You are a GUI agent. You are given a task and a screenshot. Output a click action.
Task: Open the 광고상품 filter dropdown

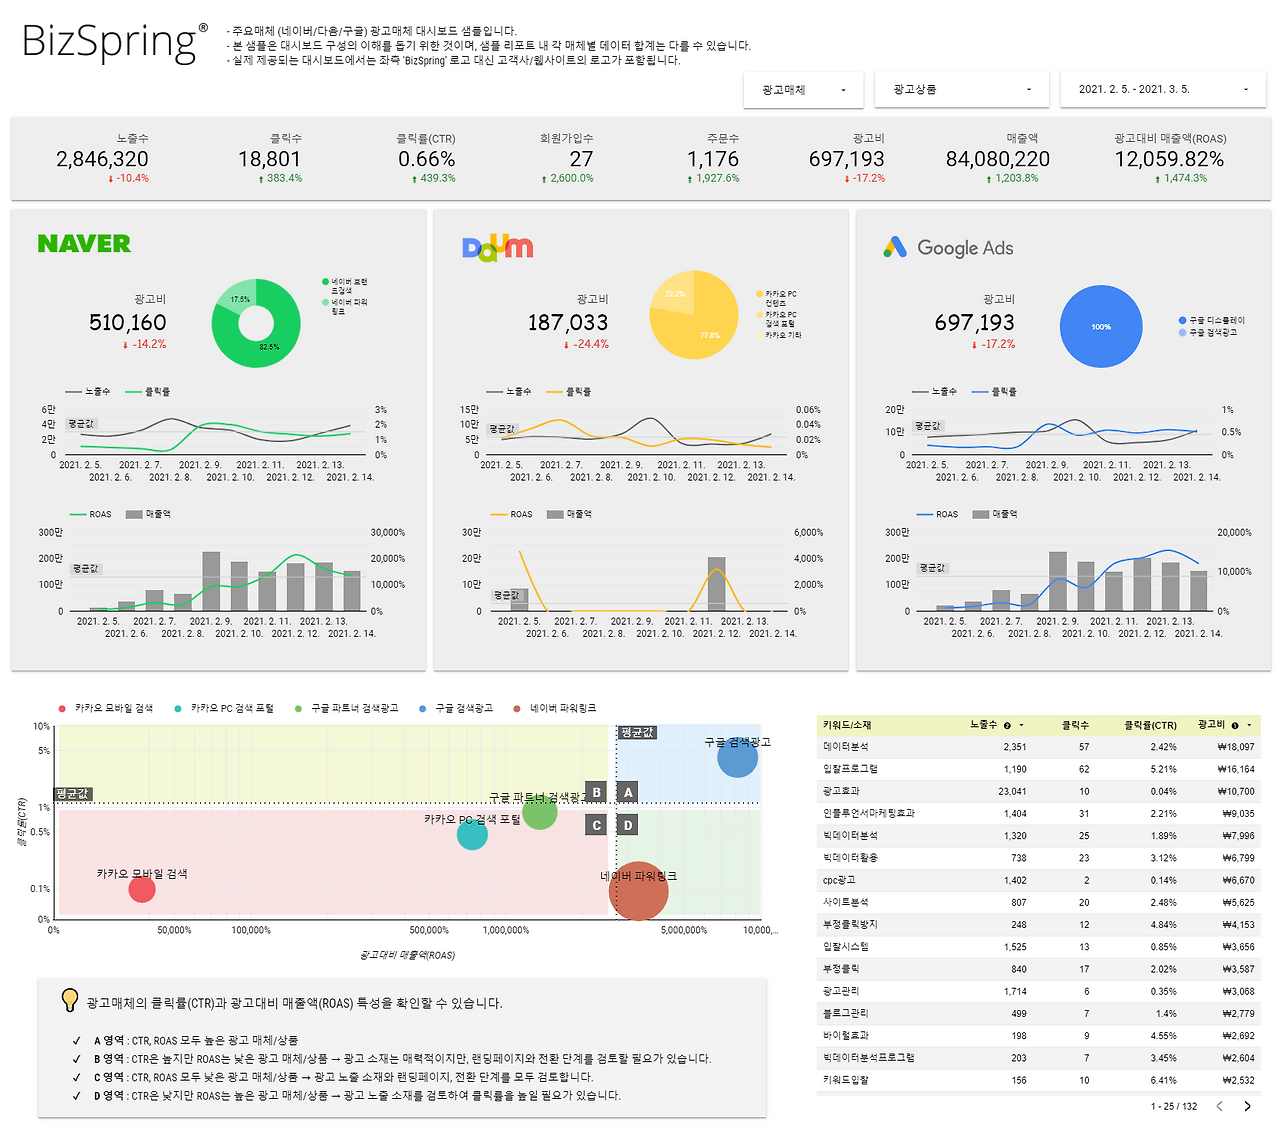click(x=962, y=90)
